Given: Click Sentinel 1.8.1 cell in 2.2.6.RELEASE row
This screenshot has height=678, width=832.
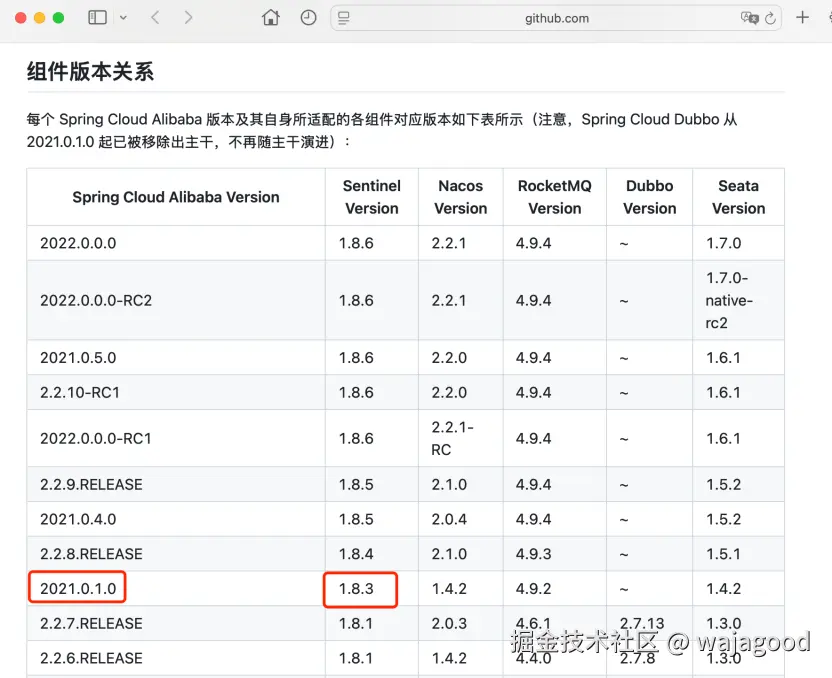Looking at the screenshot, I should 371,658.
